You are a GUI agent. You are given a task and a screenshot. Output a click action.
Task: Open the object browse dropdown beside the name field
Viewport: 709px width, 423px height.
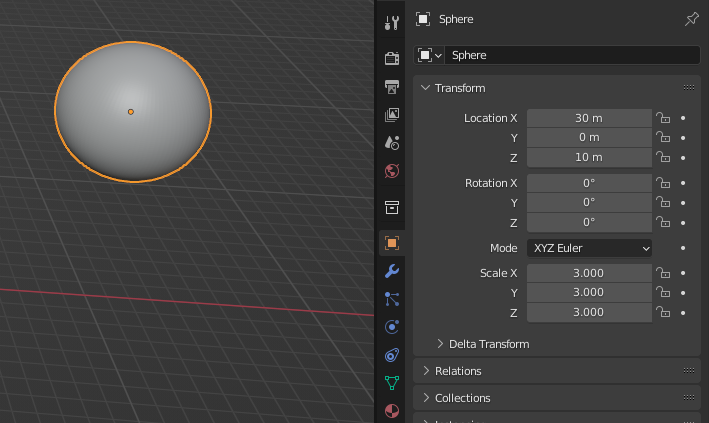[429, 55]
